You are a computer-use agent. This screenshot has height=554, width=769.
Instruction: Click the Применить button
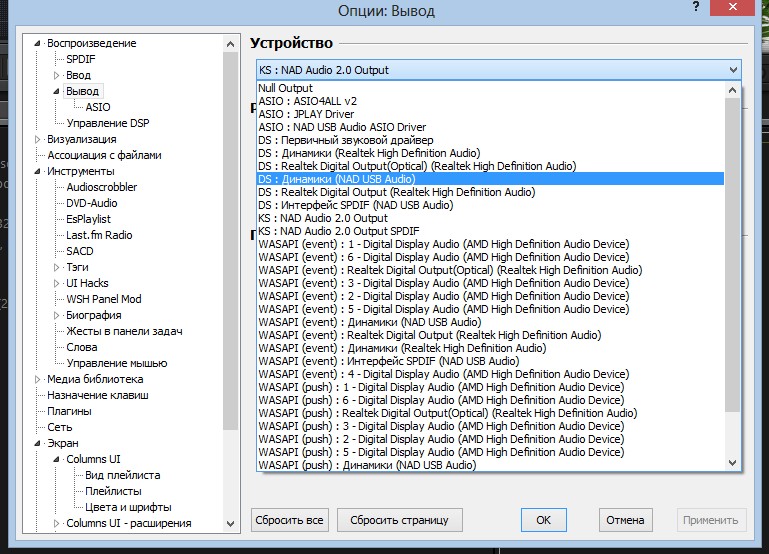[711, 520]
